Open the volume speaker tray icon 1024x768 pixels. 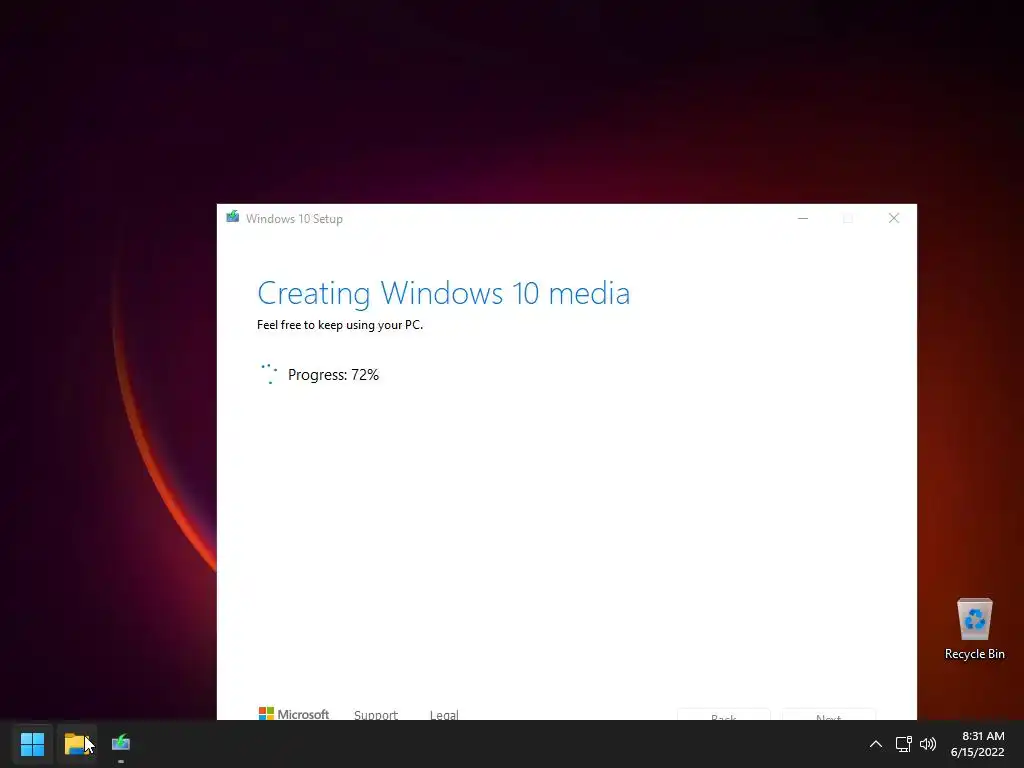click(x=927, y=744)
